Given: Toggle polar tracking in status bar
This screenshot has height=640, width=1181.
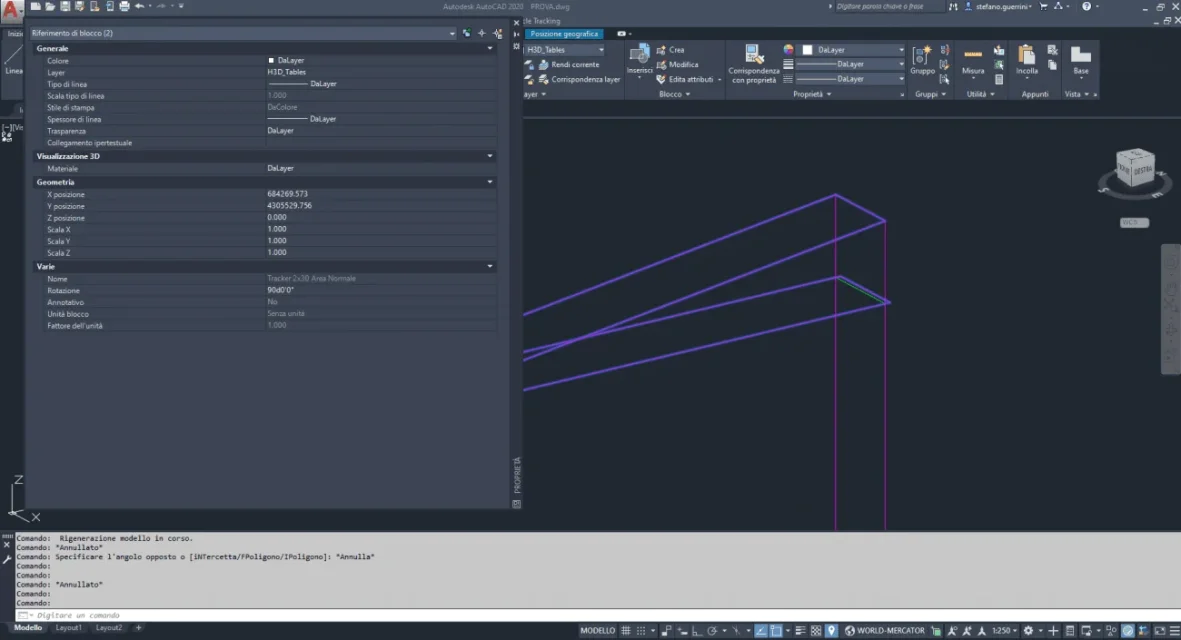Looking at the screenshot, I should click(x=712, y=631).
